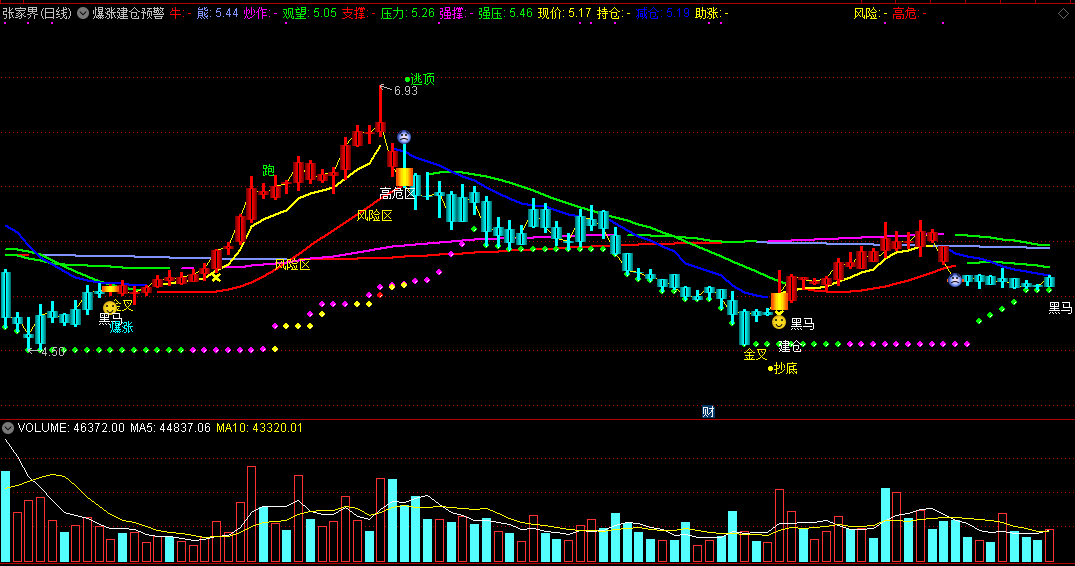This screenshot has width=1075, height=566.
Task: Click the MA10: 43320.01 readout
Action: click(259, 428)
